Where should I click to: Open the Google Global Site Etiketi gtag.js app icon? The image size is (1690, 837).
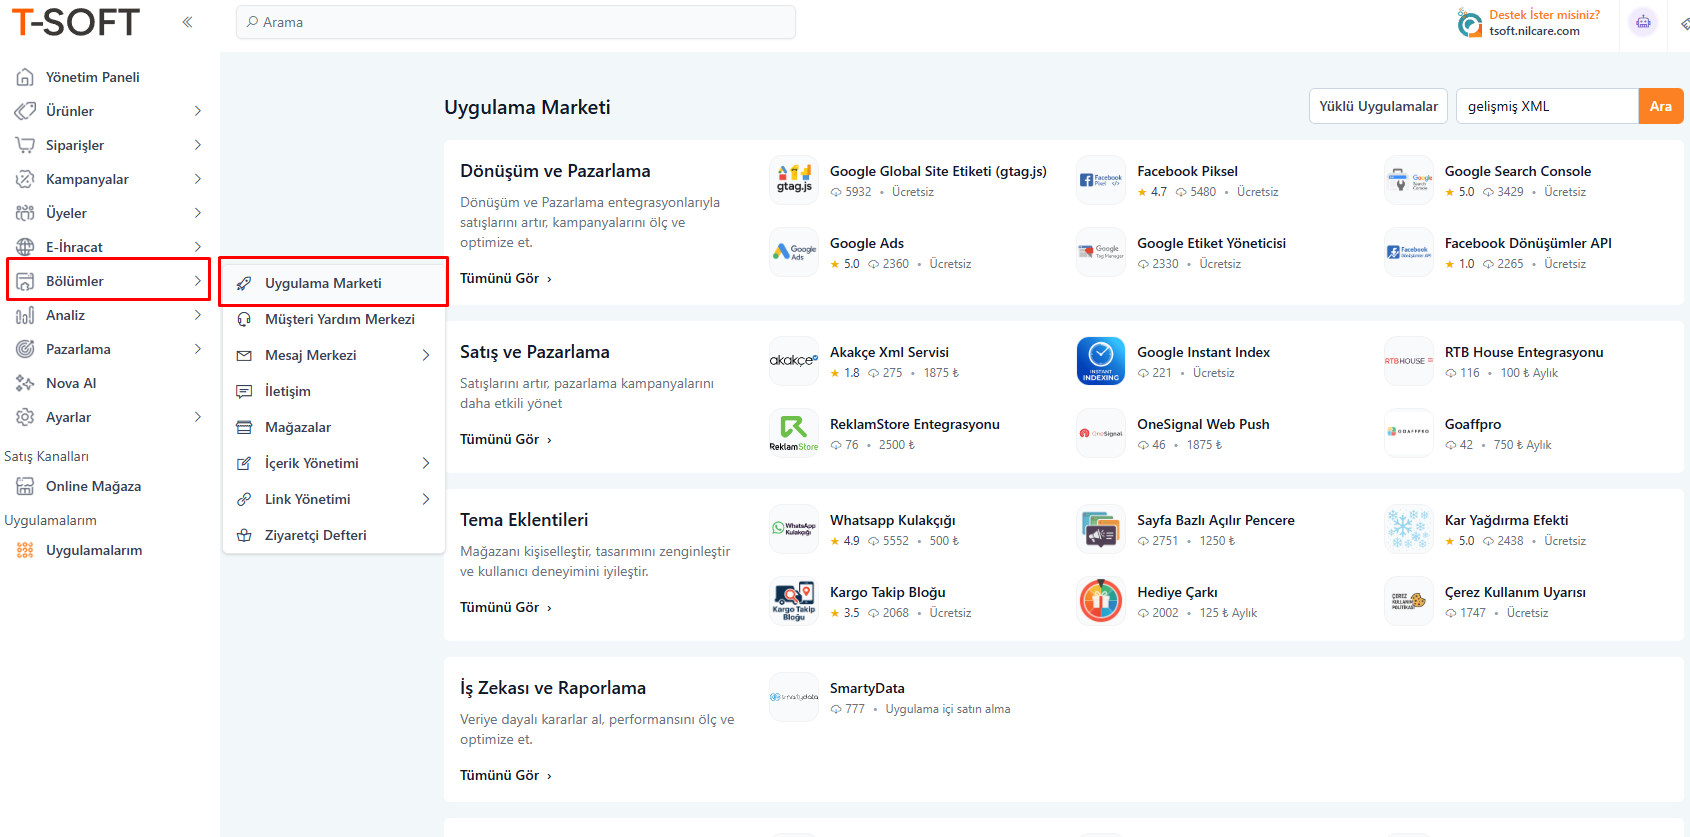pos(794,180)
